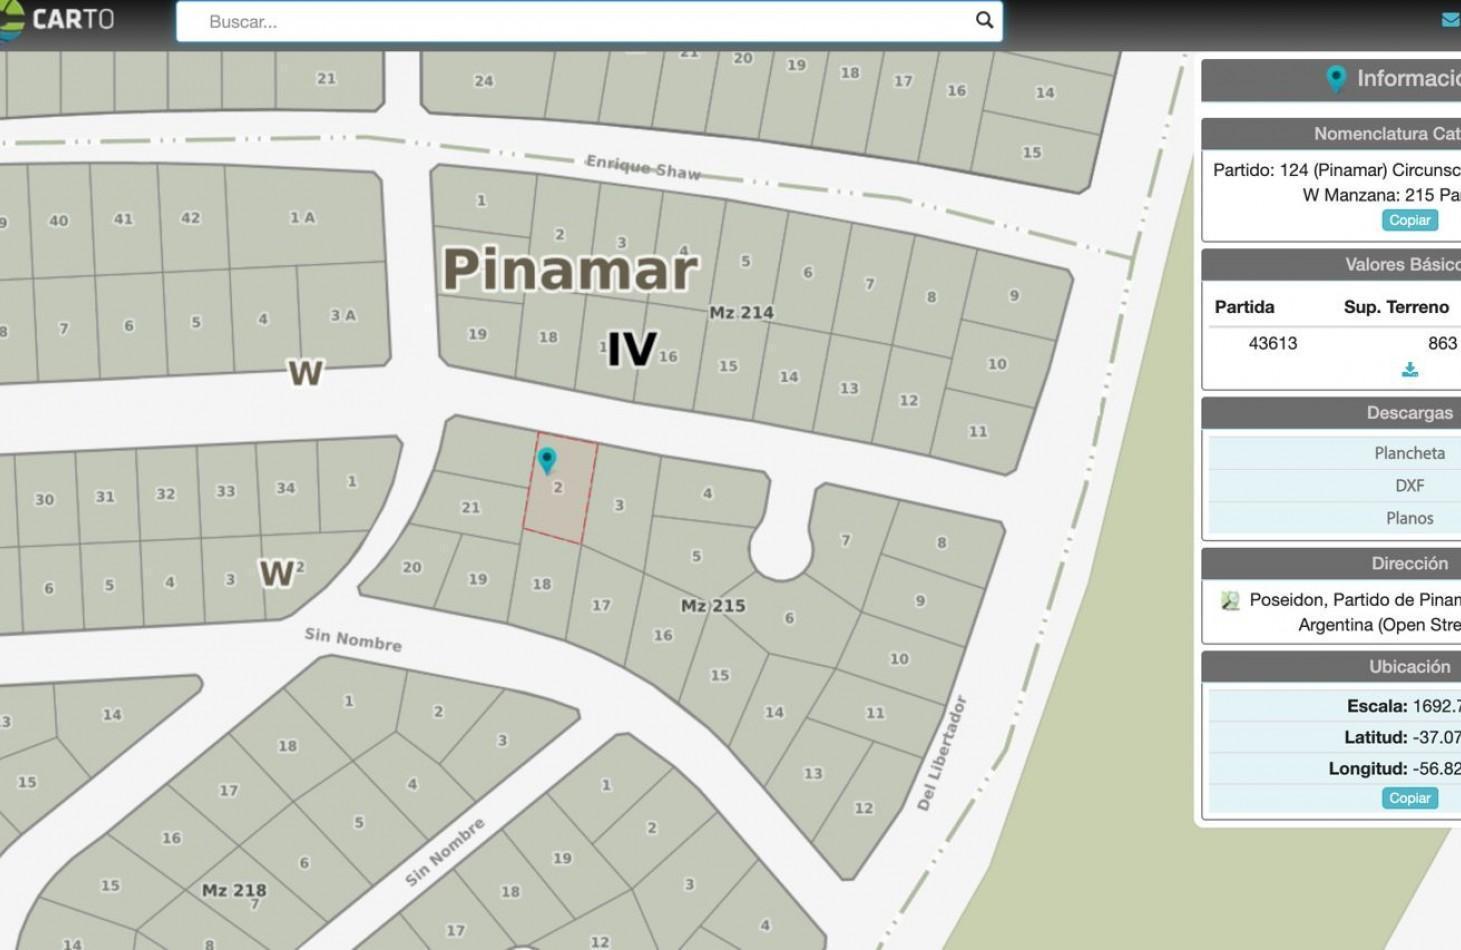Click the Valores Básicos section header
Image resolution: width=1461 pixels, height=950 pixels.
pyautogui.click(x=1331, y=264)
